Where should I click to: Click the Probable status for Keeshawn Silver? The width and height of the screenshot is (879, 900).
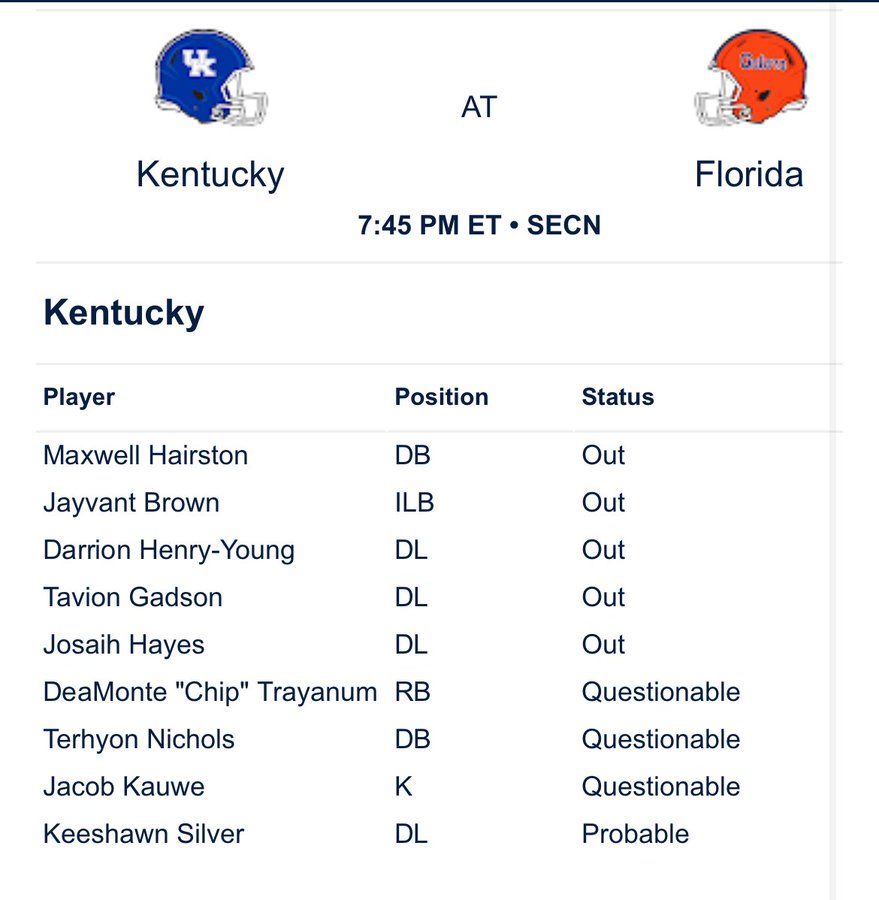(635, 834)
